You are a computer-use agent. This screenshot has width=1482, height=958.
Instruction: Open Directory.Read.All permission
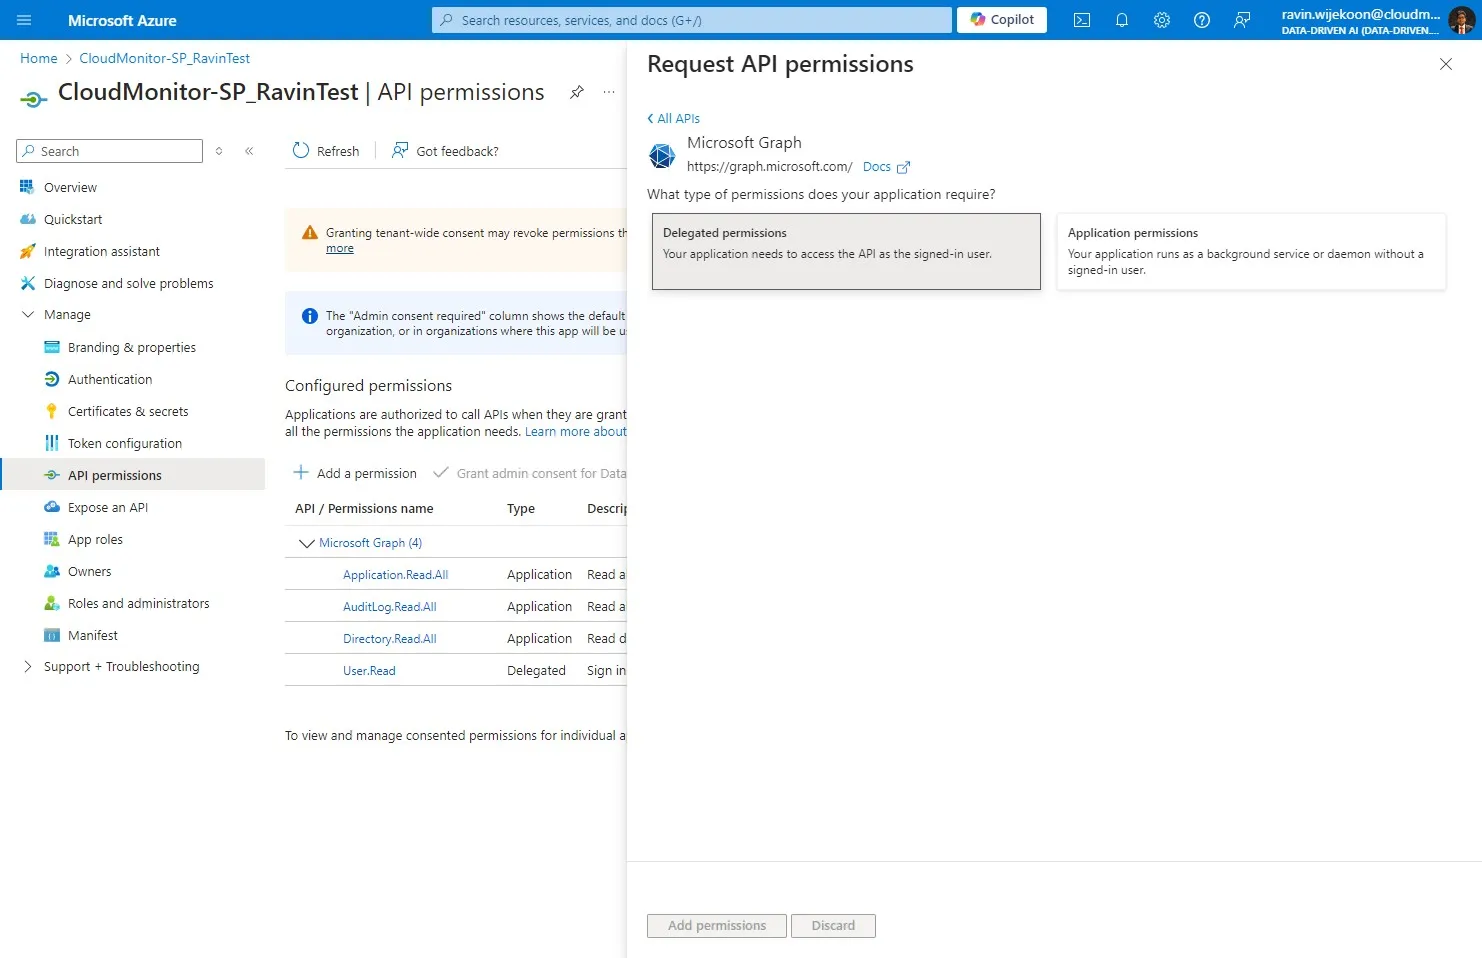390,639
